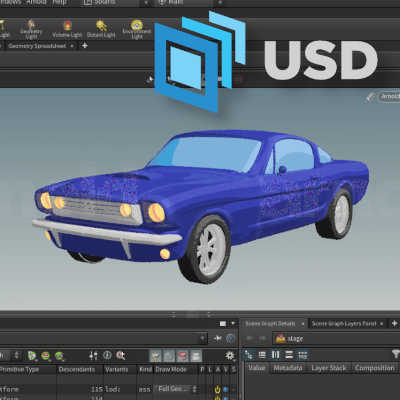Open the scene graph tree gear settings
The image size is (400, 400).
pos(230,356)
